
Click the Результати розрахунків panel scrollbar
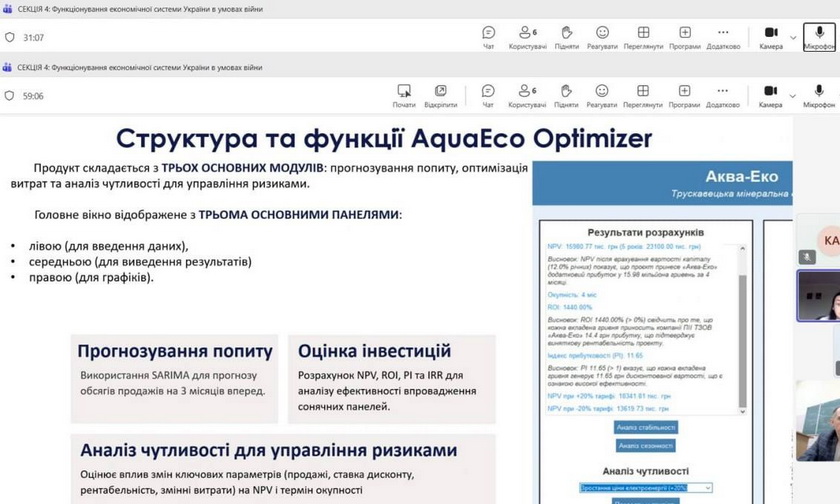(x=741, y=320)
